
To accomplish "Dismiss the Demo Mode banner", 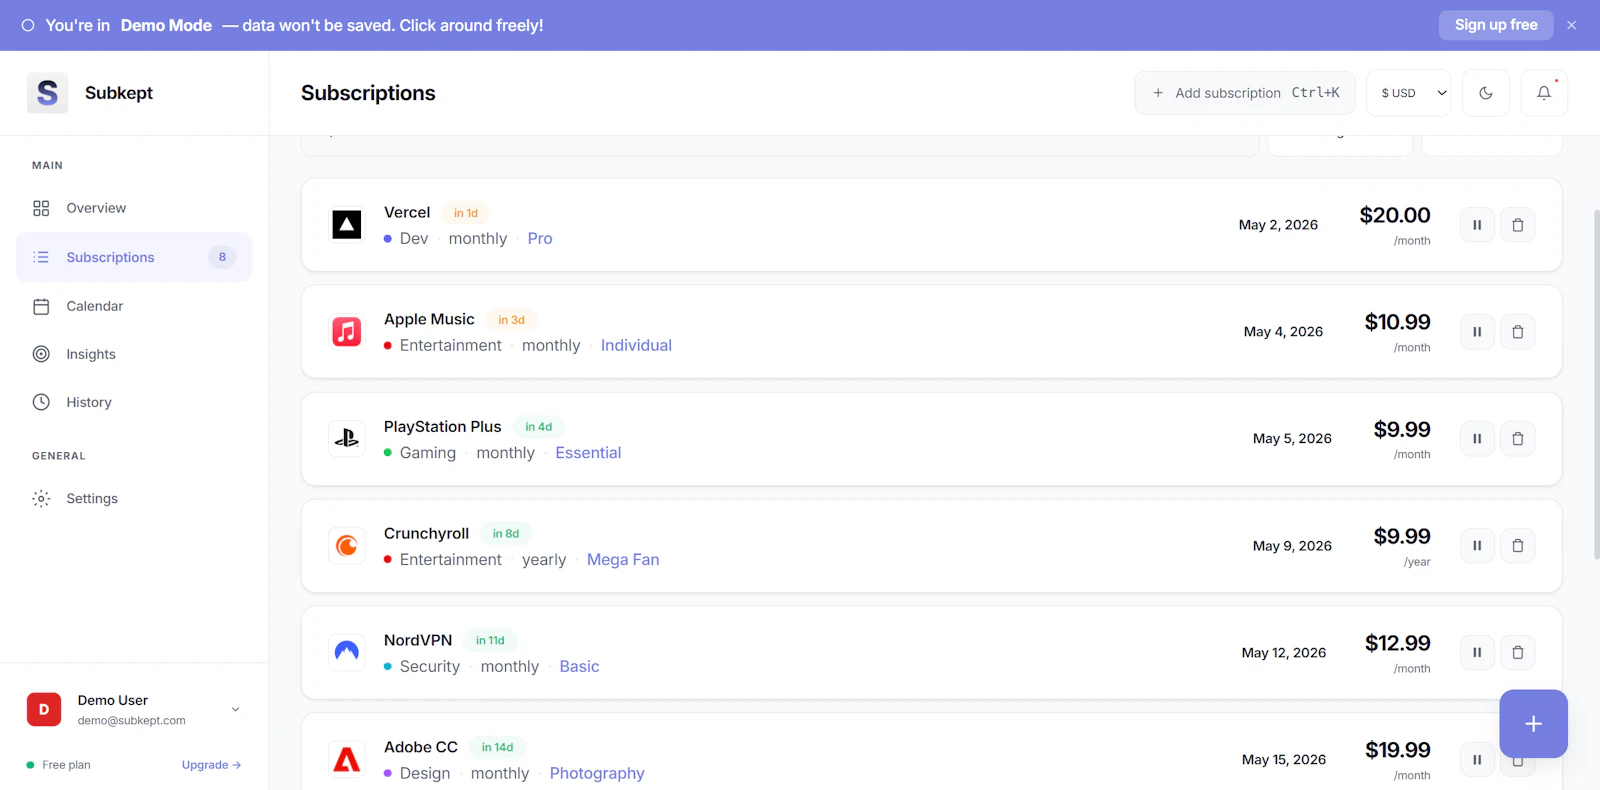I will [x=1572, y=25].
